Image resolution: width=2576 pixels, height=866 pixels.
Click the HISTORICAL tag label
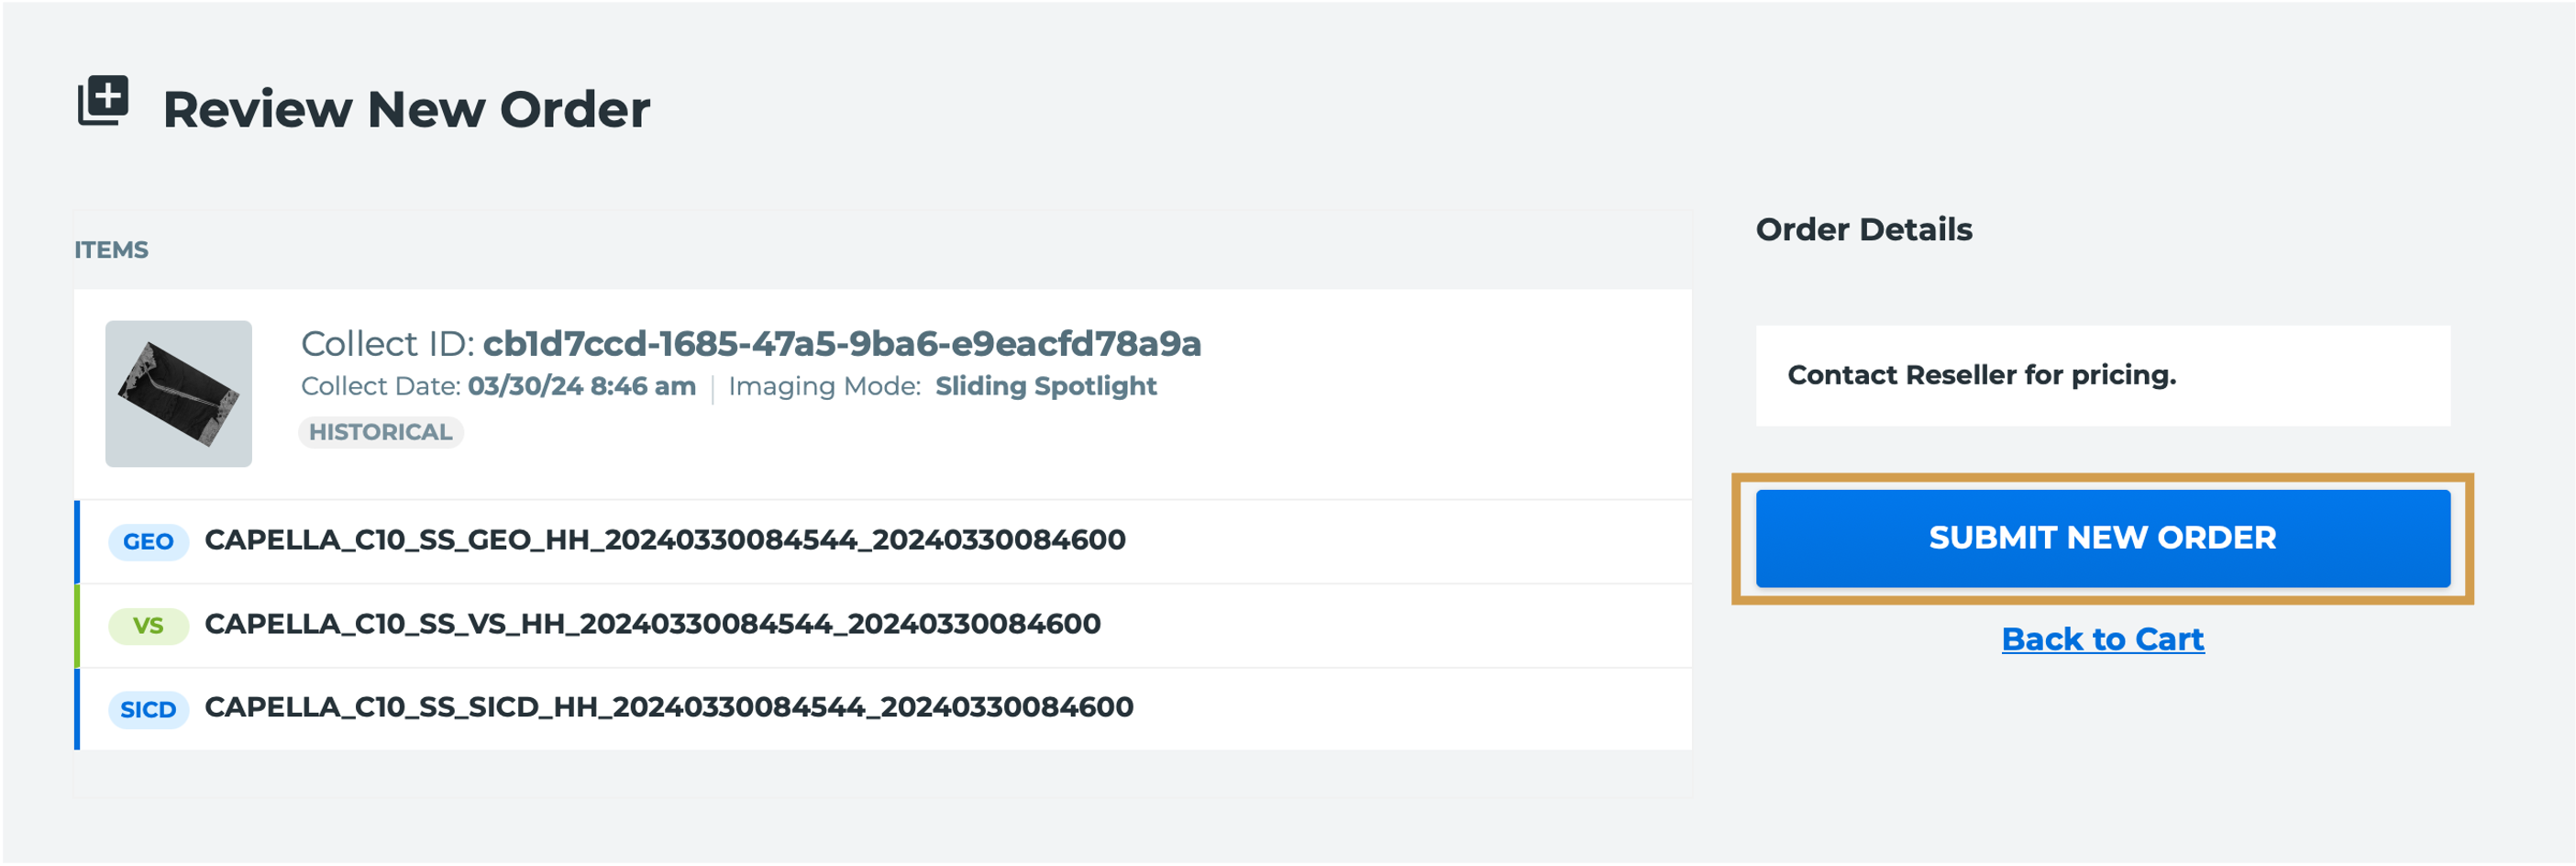pos(380,432)
